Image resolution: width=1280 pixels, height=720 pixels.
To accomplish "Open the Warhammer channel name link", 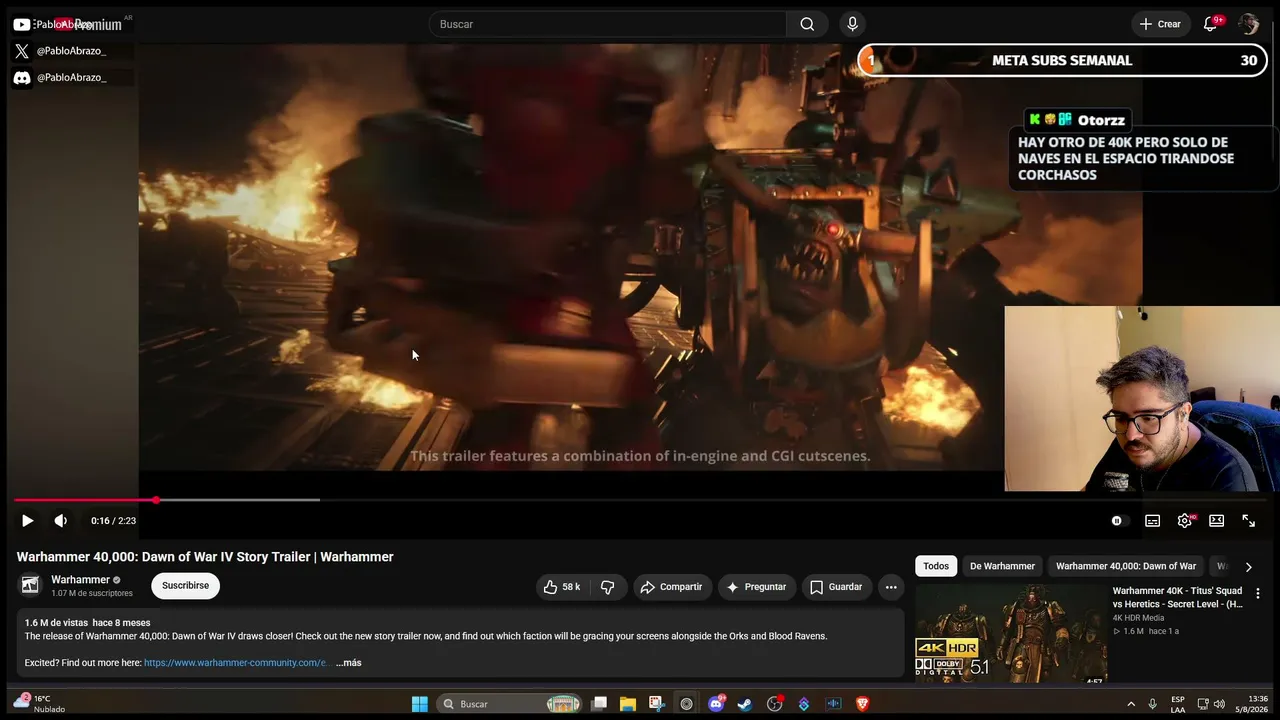I will pyautogui.click(x=81, y=580).
